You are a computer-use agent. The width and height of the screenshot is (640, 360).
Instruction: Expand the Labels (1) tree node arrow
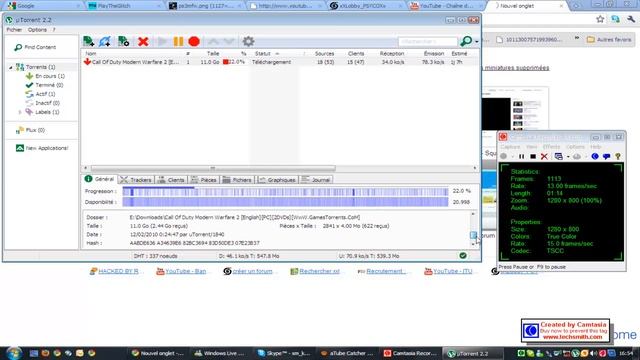coord(20,112)
